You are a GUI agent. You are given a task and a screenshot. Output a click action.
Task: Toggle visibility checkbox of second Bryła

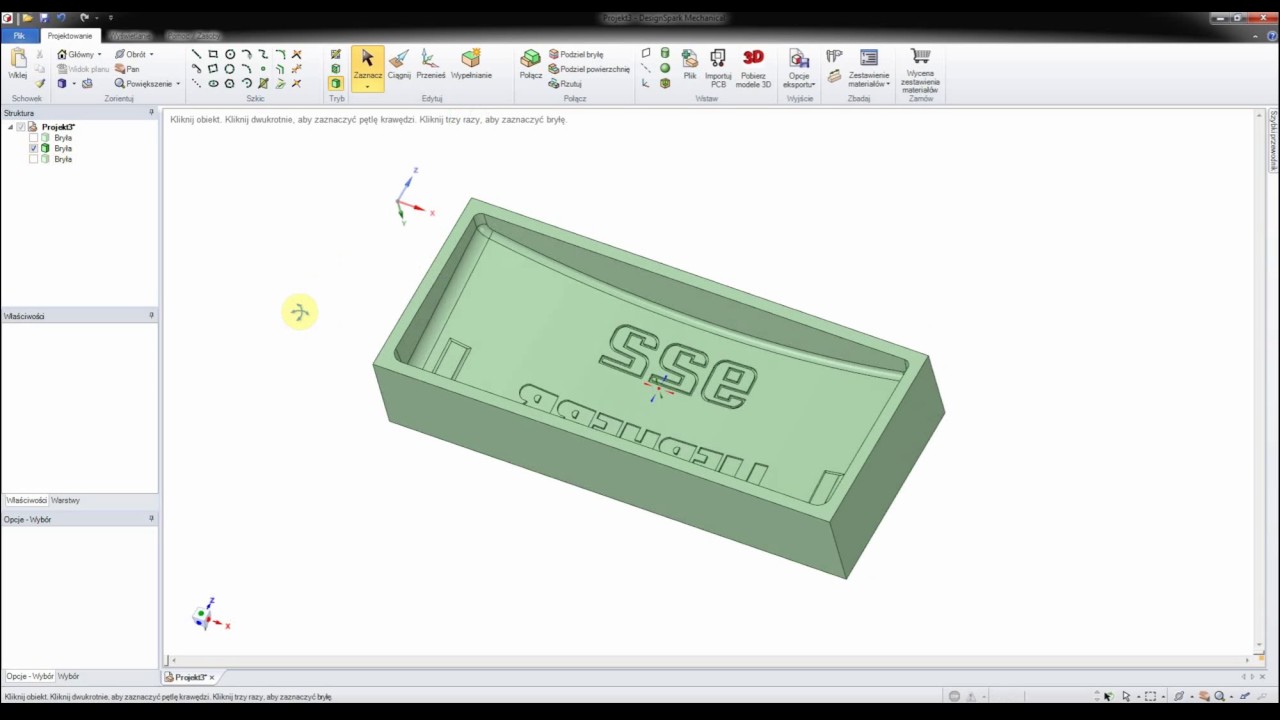coord(33,148)
